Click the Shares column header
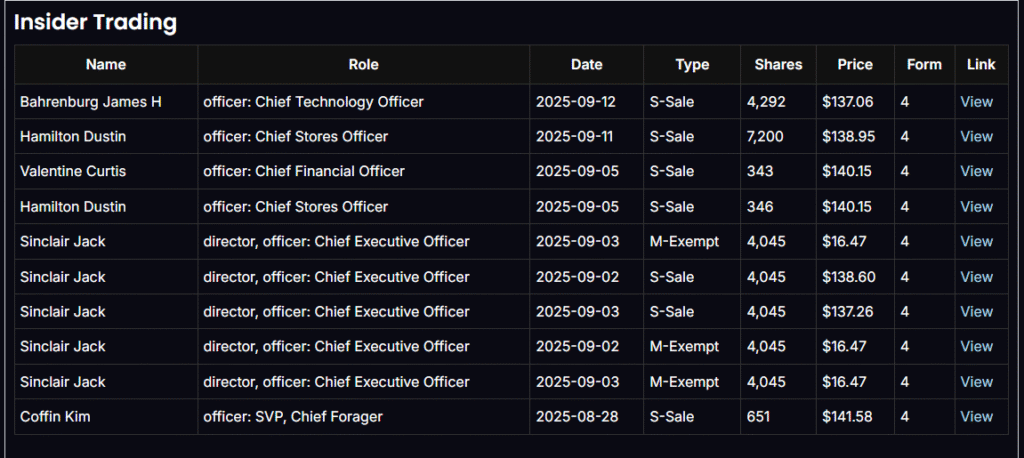The image size is (1024, 458). coord(778,64)
